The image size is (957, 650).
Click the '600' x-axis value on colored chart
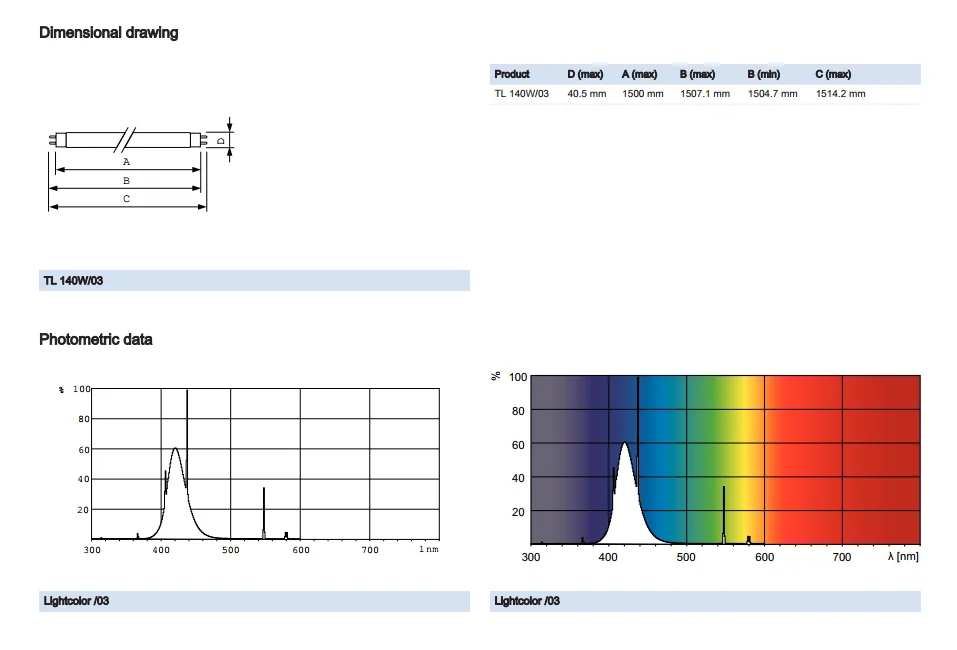coord(764,557)
